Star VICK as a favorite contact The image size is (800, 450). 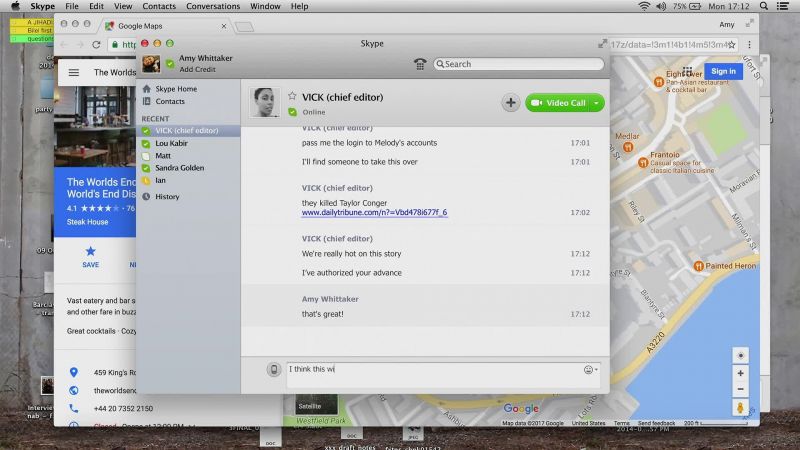click(x=292, y=96)
